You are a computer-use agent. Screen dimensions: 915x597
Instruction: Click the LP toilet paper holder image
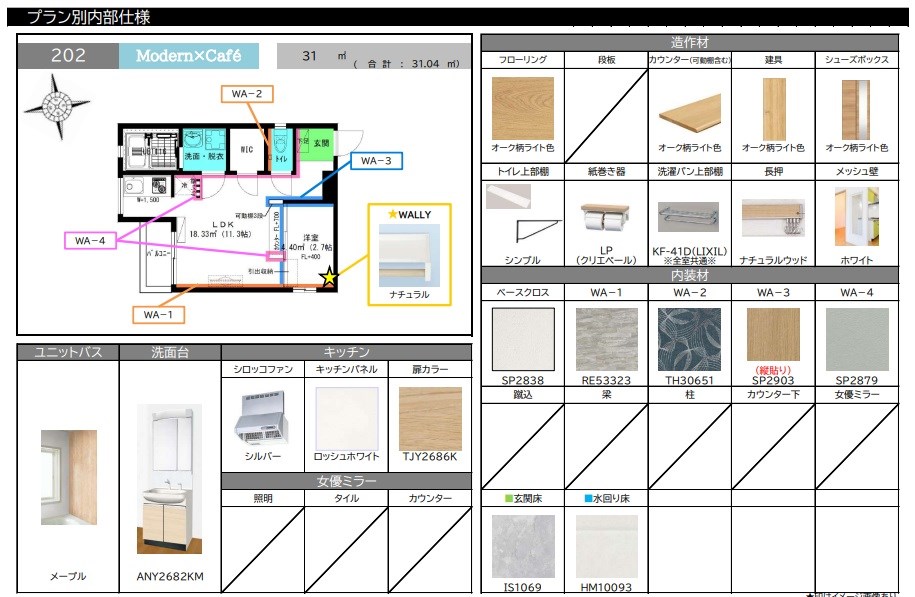606,218
